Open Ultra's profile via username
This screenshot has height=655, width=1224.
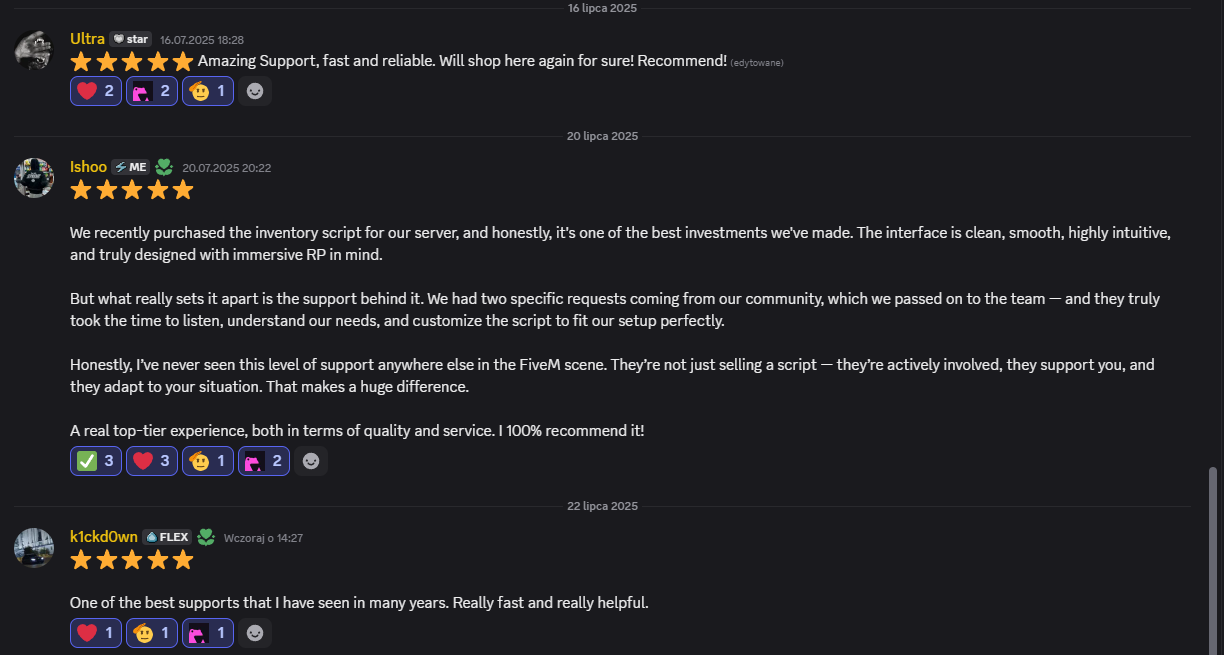click(x=87, y=38)
